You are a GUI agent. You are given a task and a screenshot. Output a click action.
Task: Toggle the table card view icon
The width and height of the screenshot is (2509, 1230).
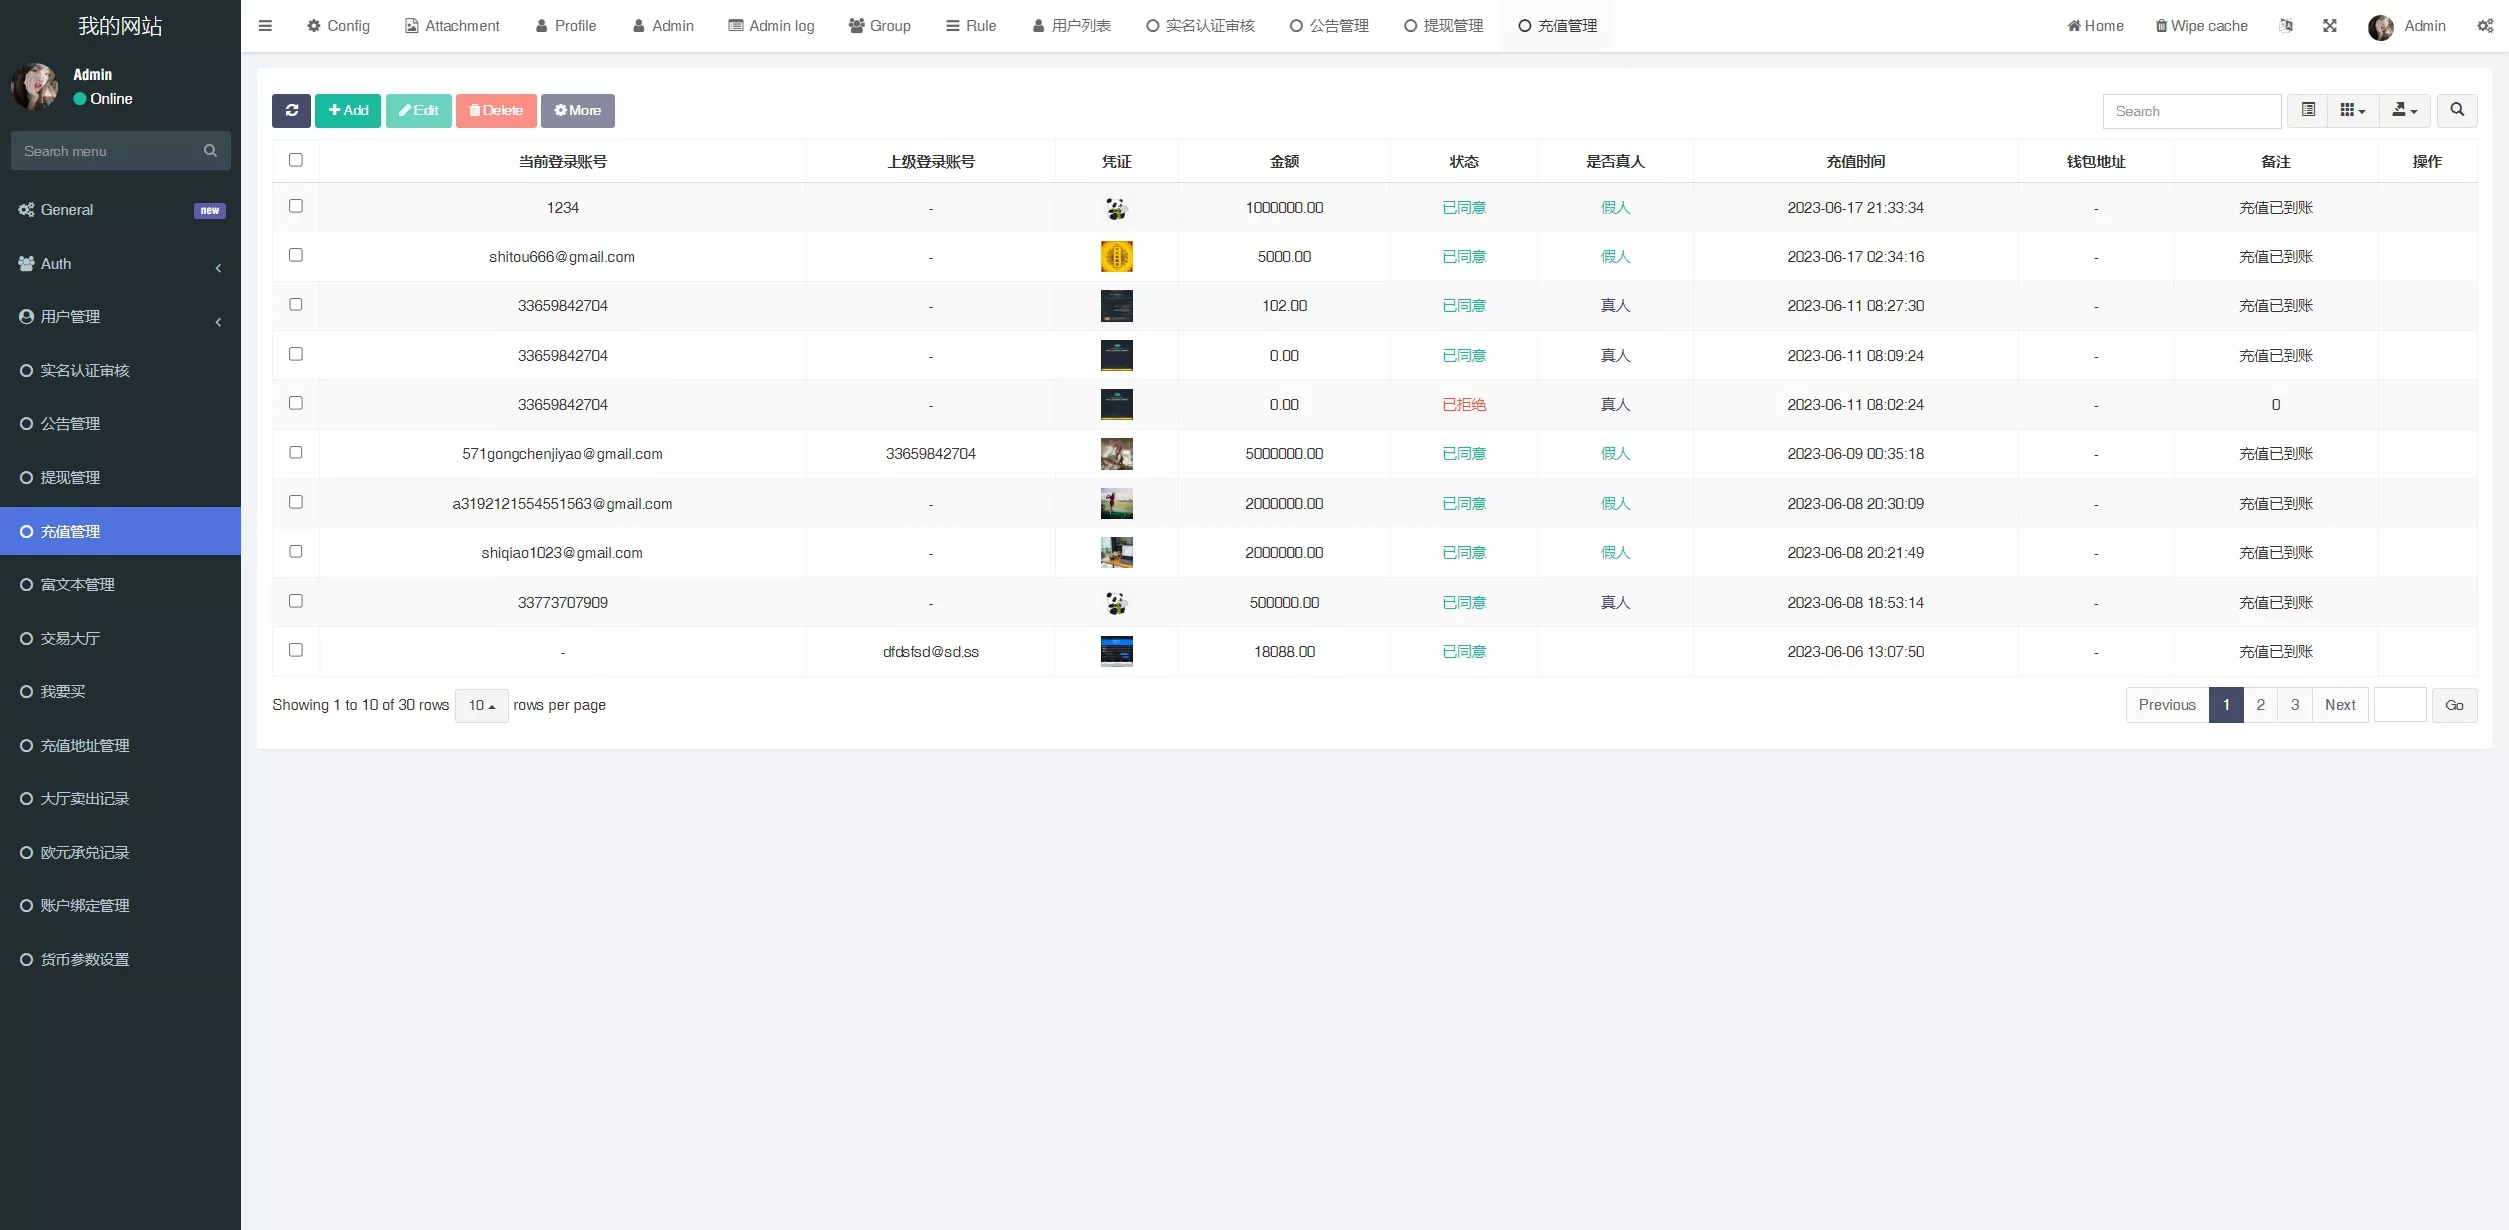pos(2308,110)
